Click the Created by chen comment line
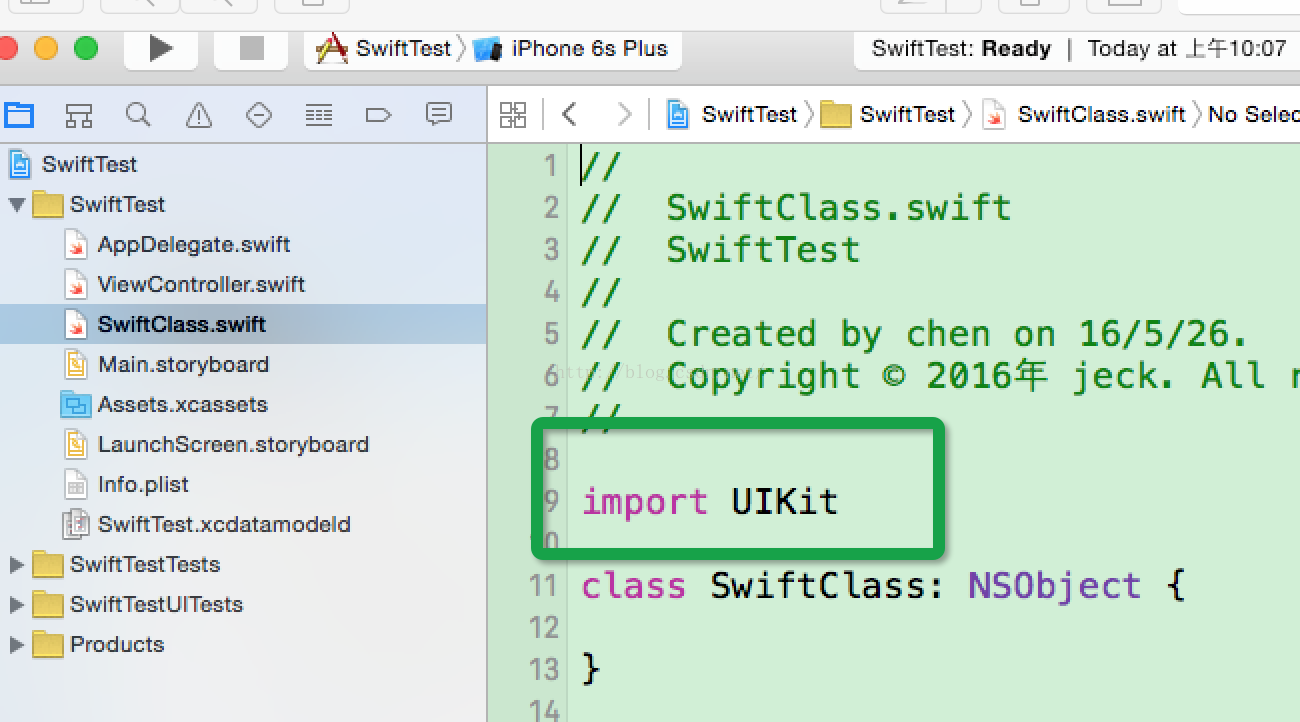 [x=914, y=333]
